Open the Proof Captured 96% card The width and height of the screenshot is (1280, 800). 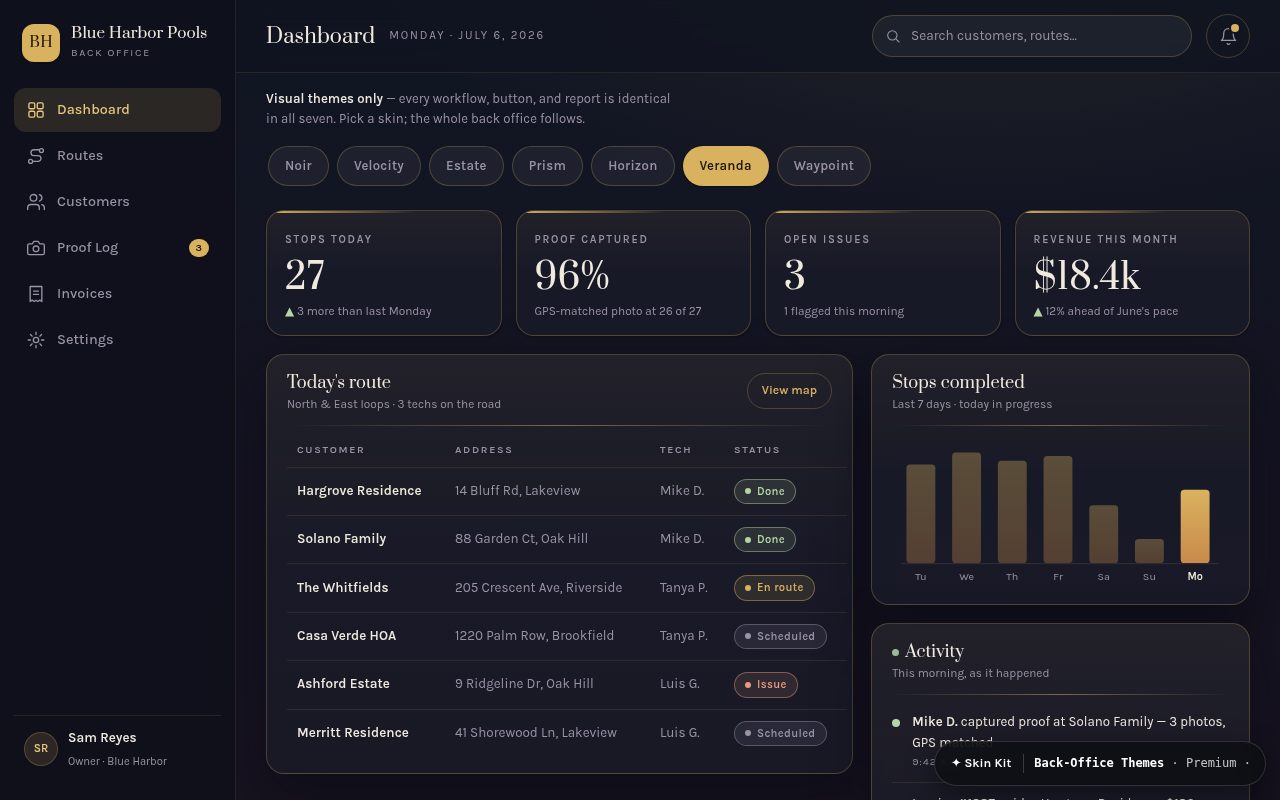point(633,273)
